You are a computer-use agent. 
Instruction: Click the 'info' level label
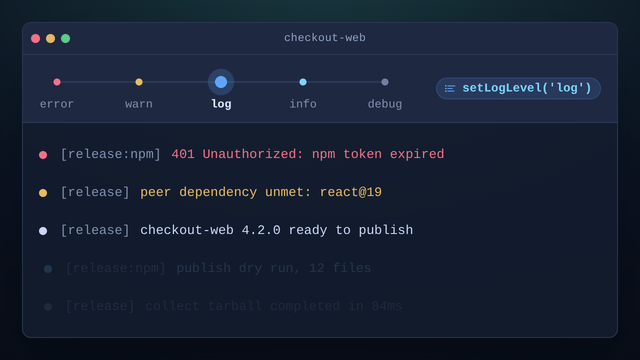(x=303, y=104)
